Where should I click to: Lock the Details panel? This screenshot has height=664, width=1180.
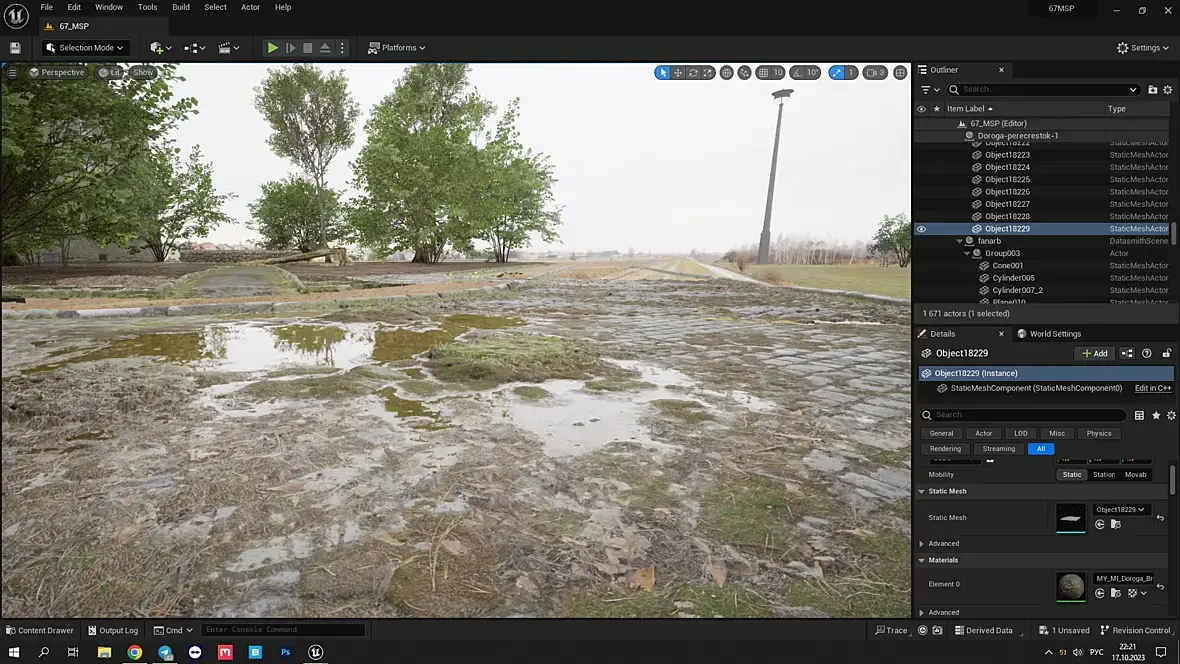pos(1166,353)
